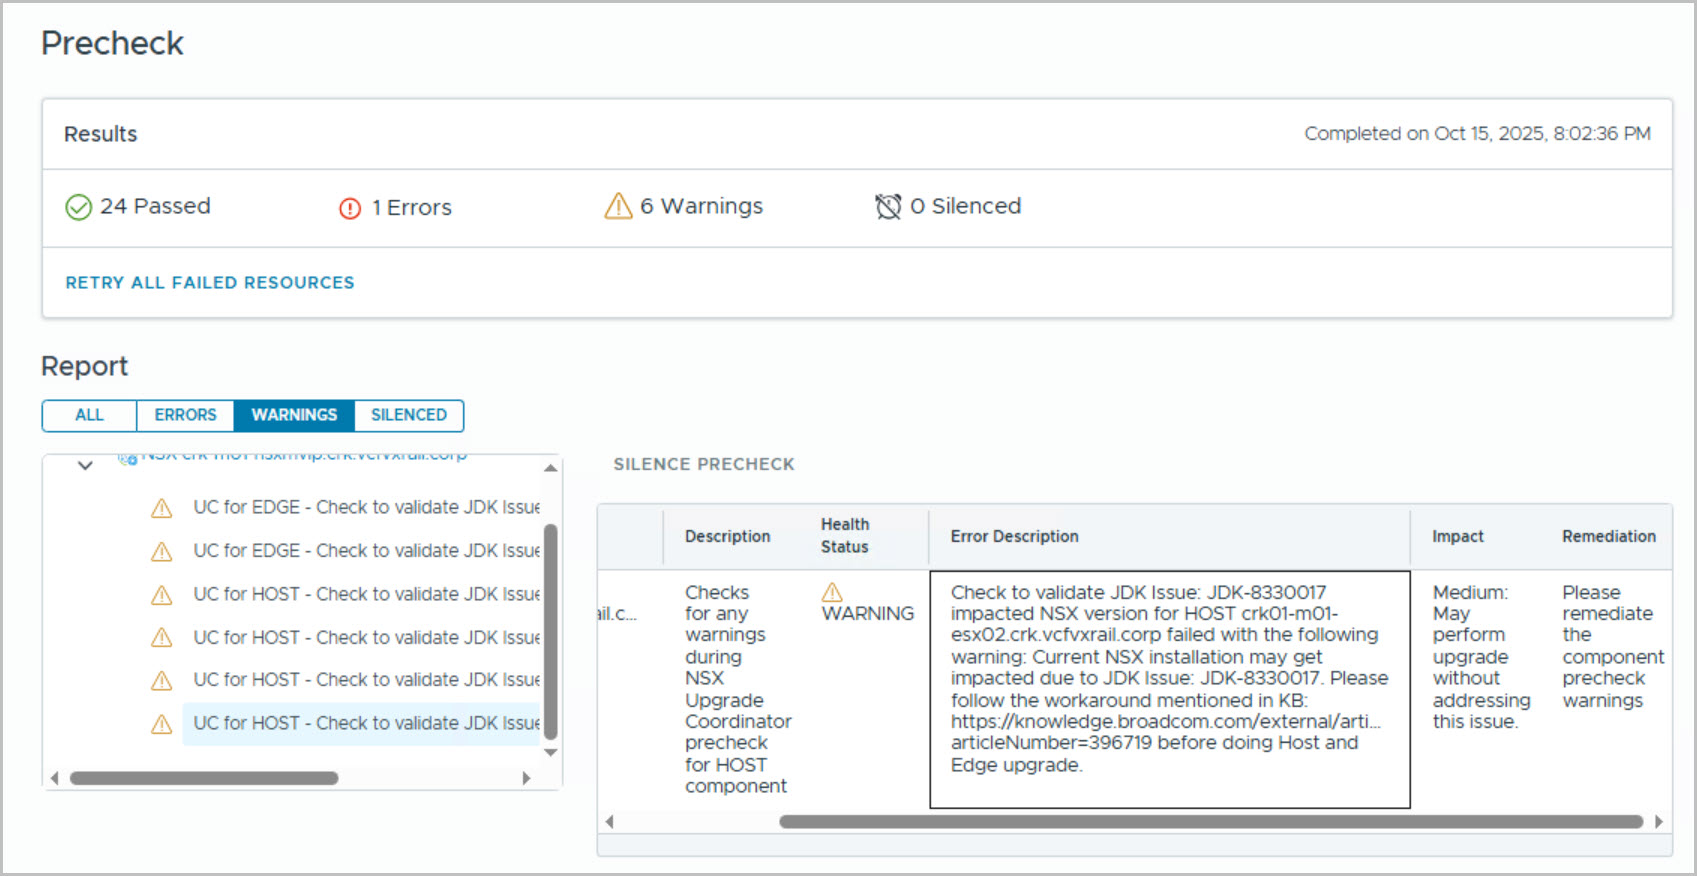Viewport: 1697px width, 876px height.
Task: Click tree list scroll-down arrow
Action: [x=550, y=753]
